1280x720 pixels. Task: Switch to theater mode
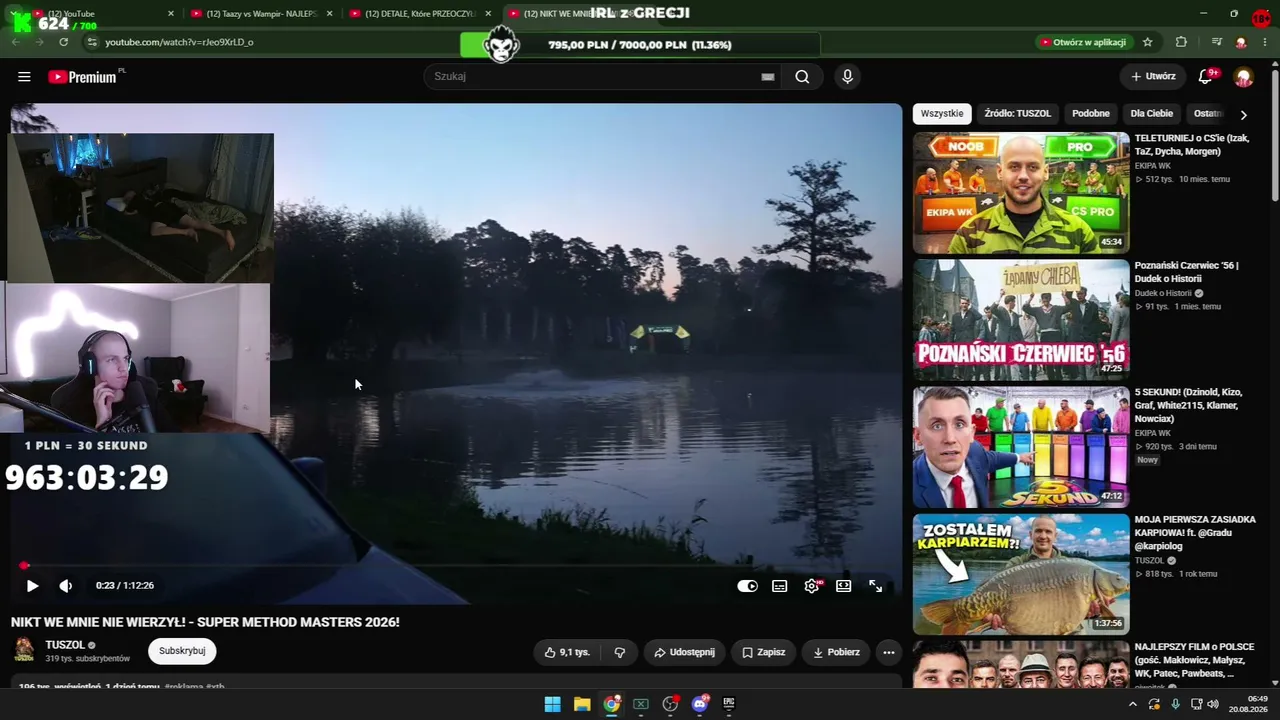click(x=844, y=586)
